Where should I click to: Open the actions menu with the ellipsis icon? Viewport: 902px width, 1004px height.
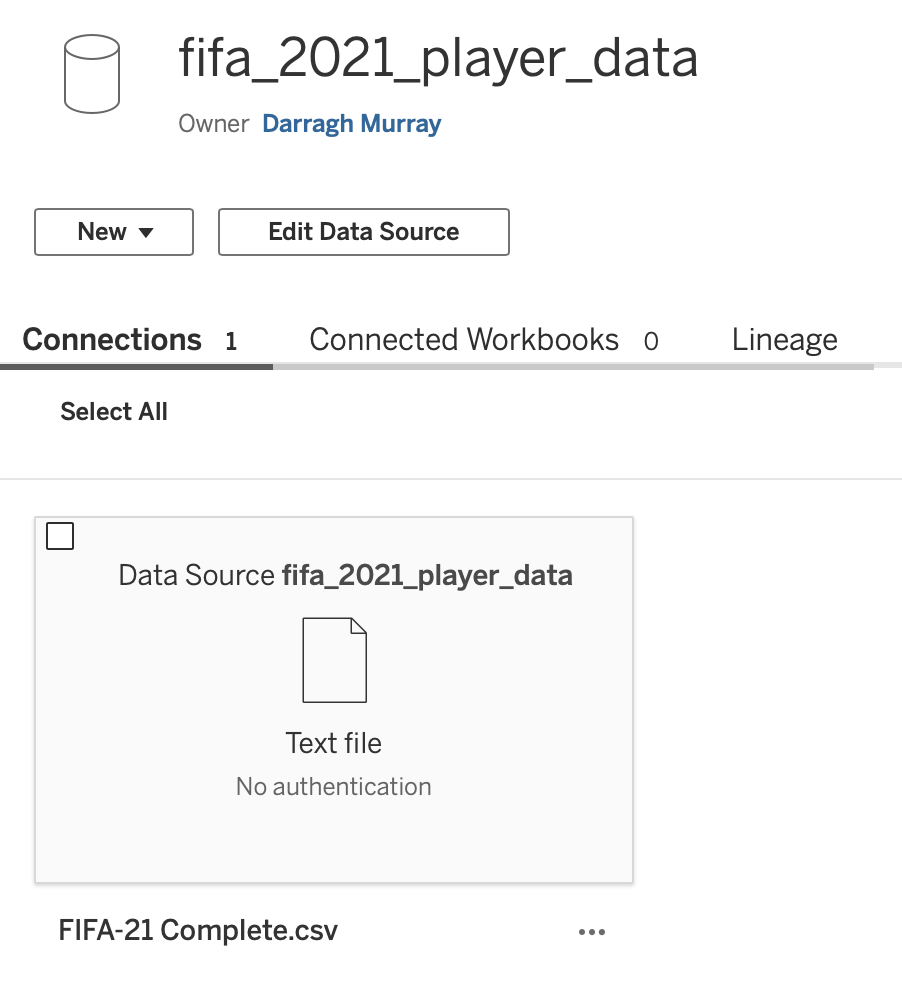pos(592,931)
